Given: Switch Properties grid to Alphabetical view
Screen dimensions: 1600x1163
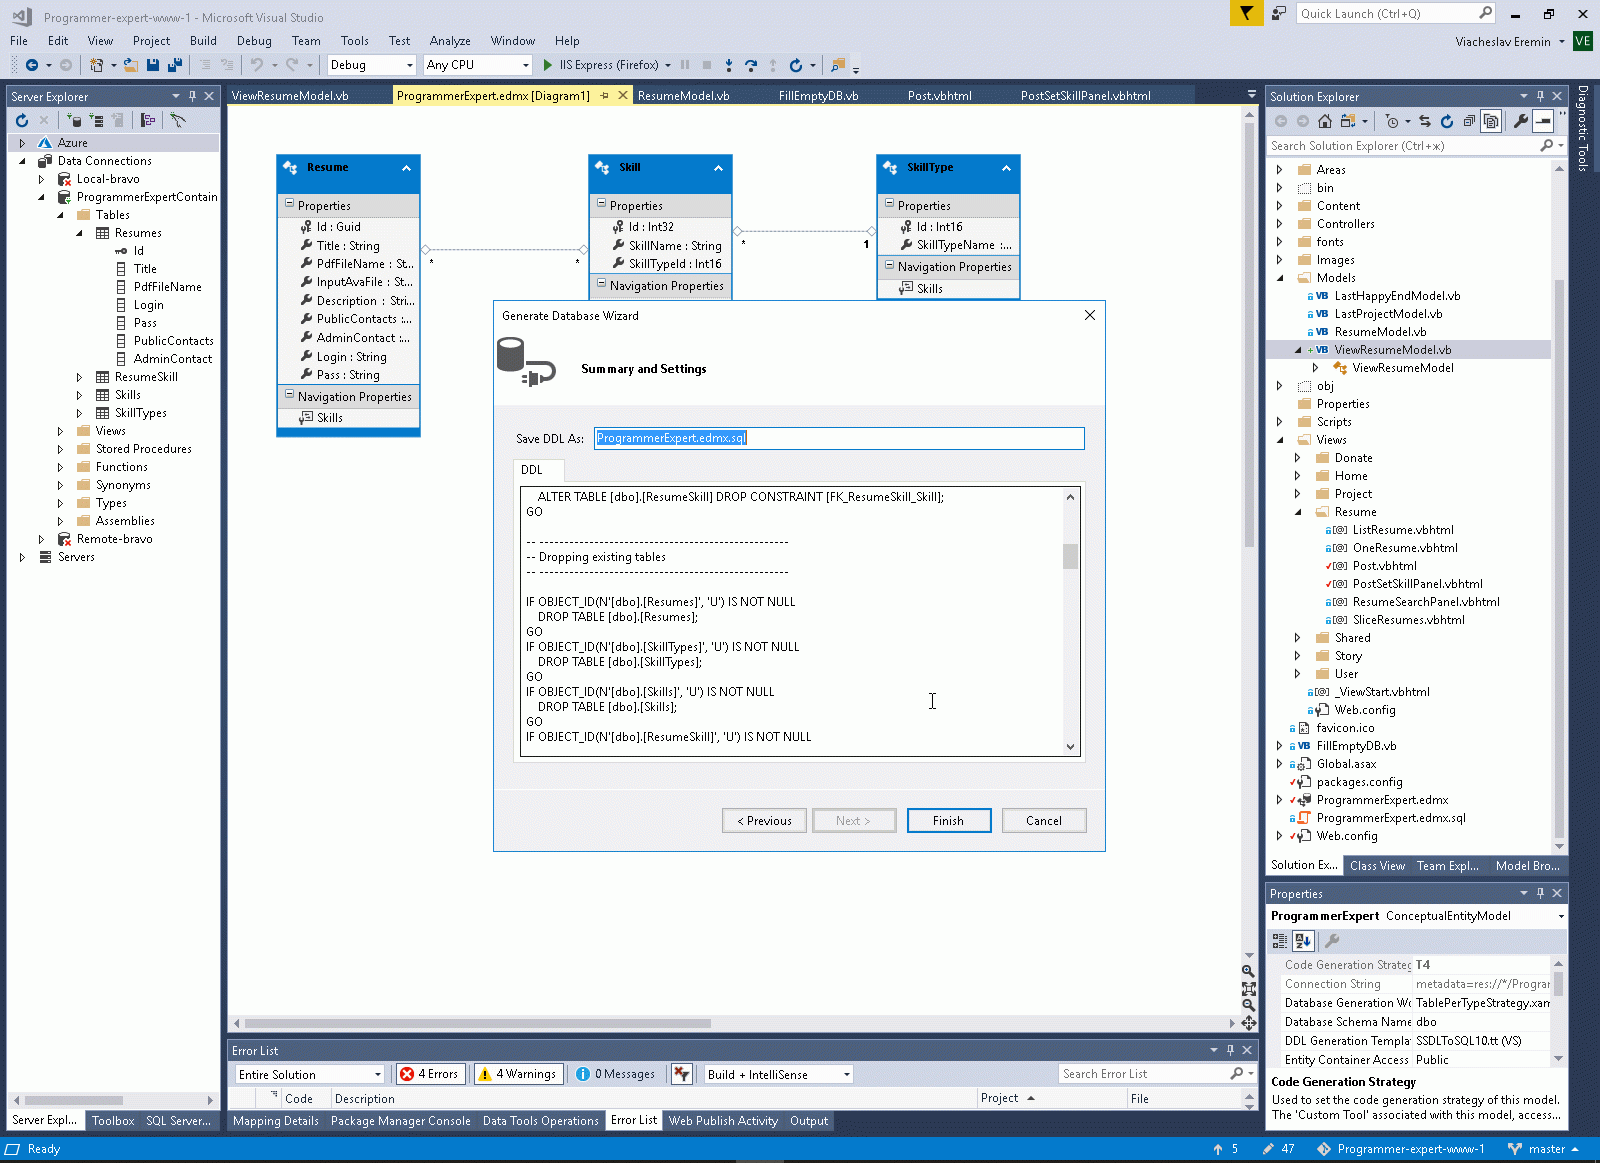Looking at the screenshot, I should coord(1303,941).
